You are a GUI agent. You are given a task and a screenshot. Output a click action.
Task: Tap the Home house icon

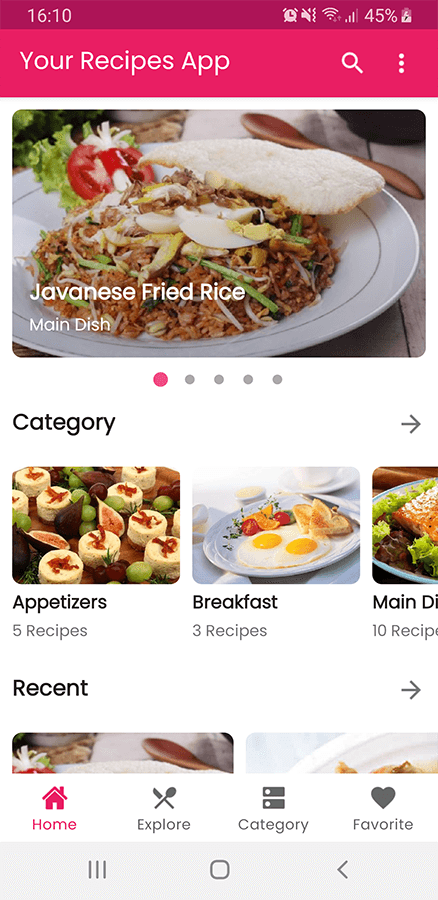point(55,798)
